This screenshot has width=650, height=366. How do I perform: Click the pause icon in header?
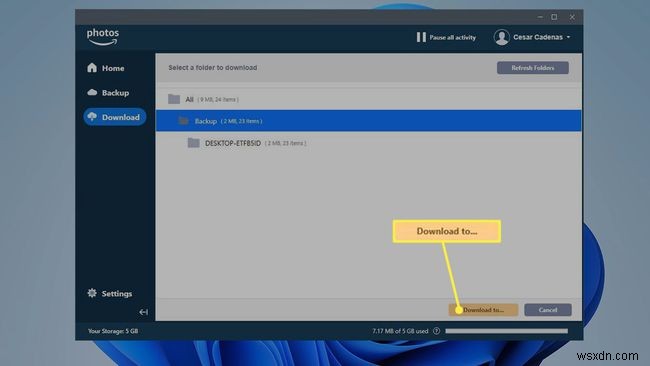click(421, 37)
